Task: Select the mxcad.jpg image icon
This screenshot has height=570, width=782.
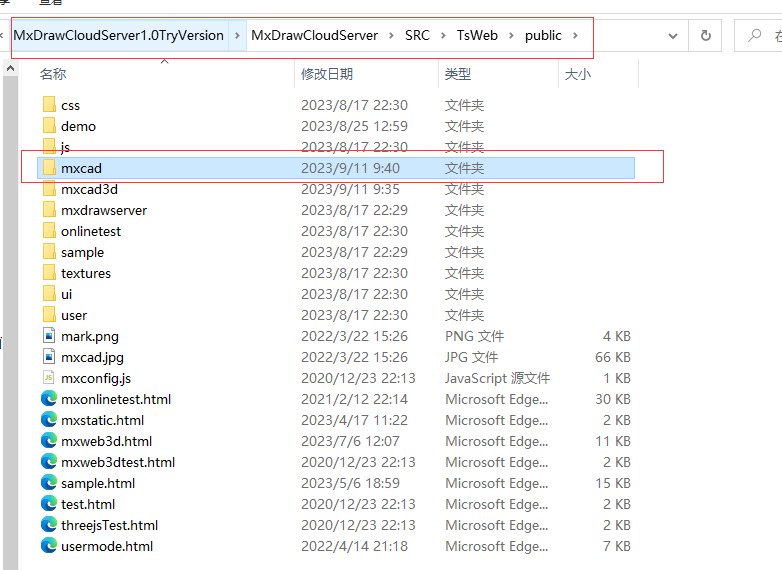Action: coord(49,357)
